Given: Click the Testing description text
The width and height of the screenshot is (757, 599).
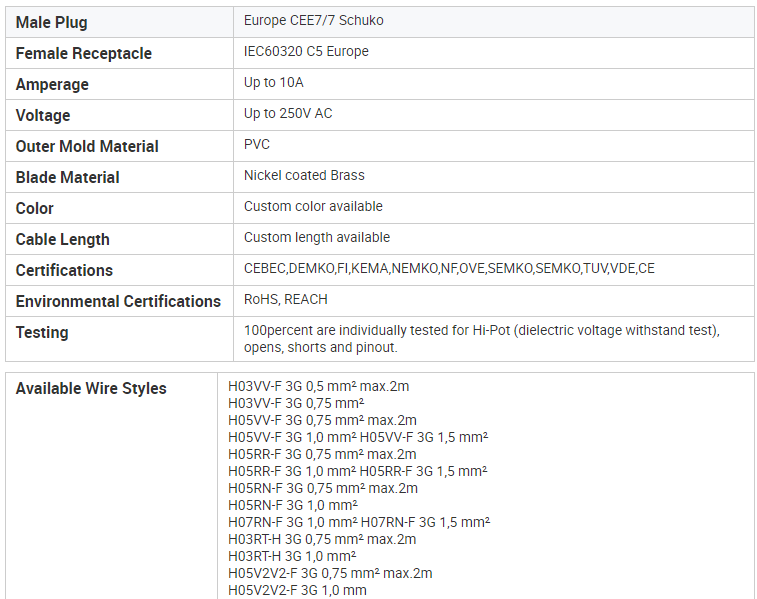Looking at the screenshot, I should pyautogui.click(x=481, y=339).
